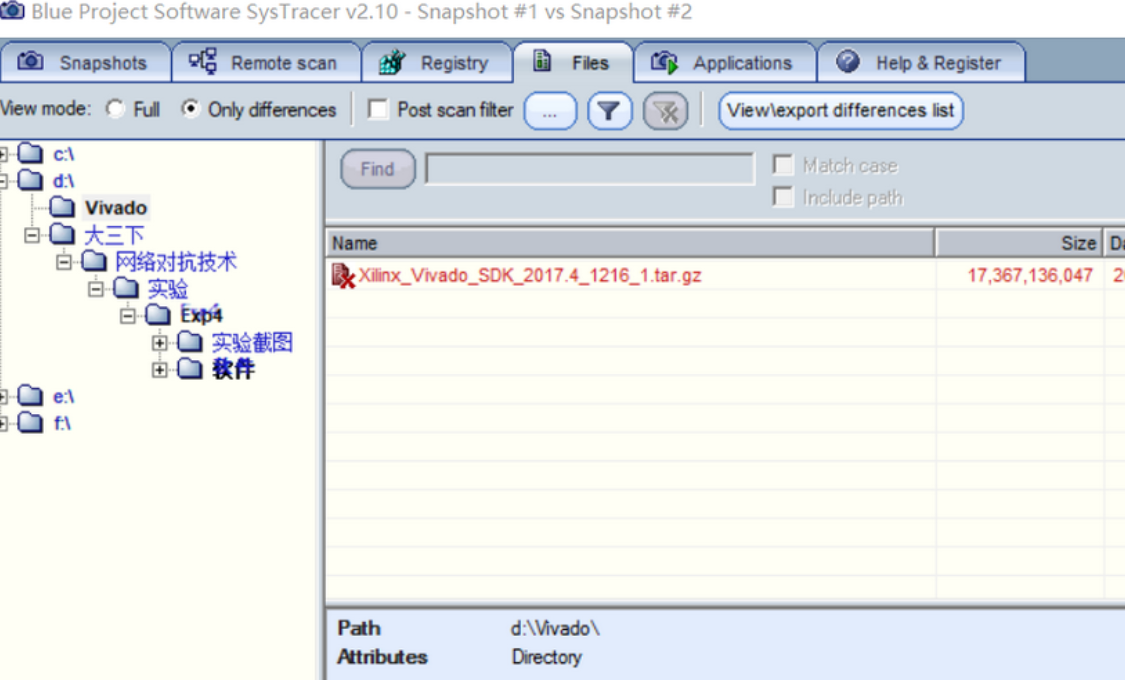This screenshot has width=1125, height=680.
Task: Select the d:\ drive folder icon
Action: coord(30,179)
